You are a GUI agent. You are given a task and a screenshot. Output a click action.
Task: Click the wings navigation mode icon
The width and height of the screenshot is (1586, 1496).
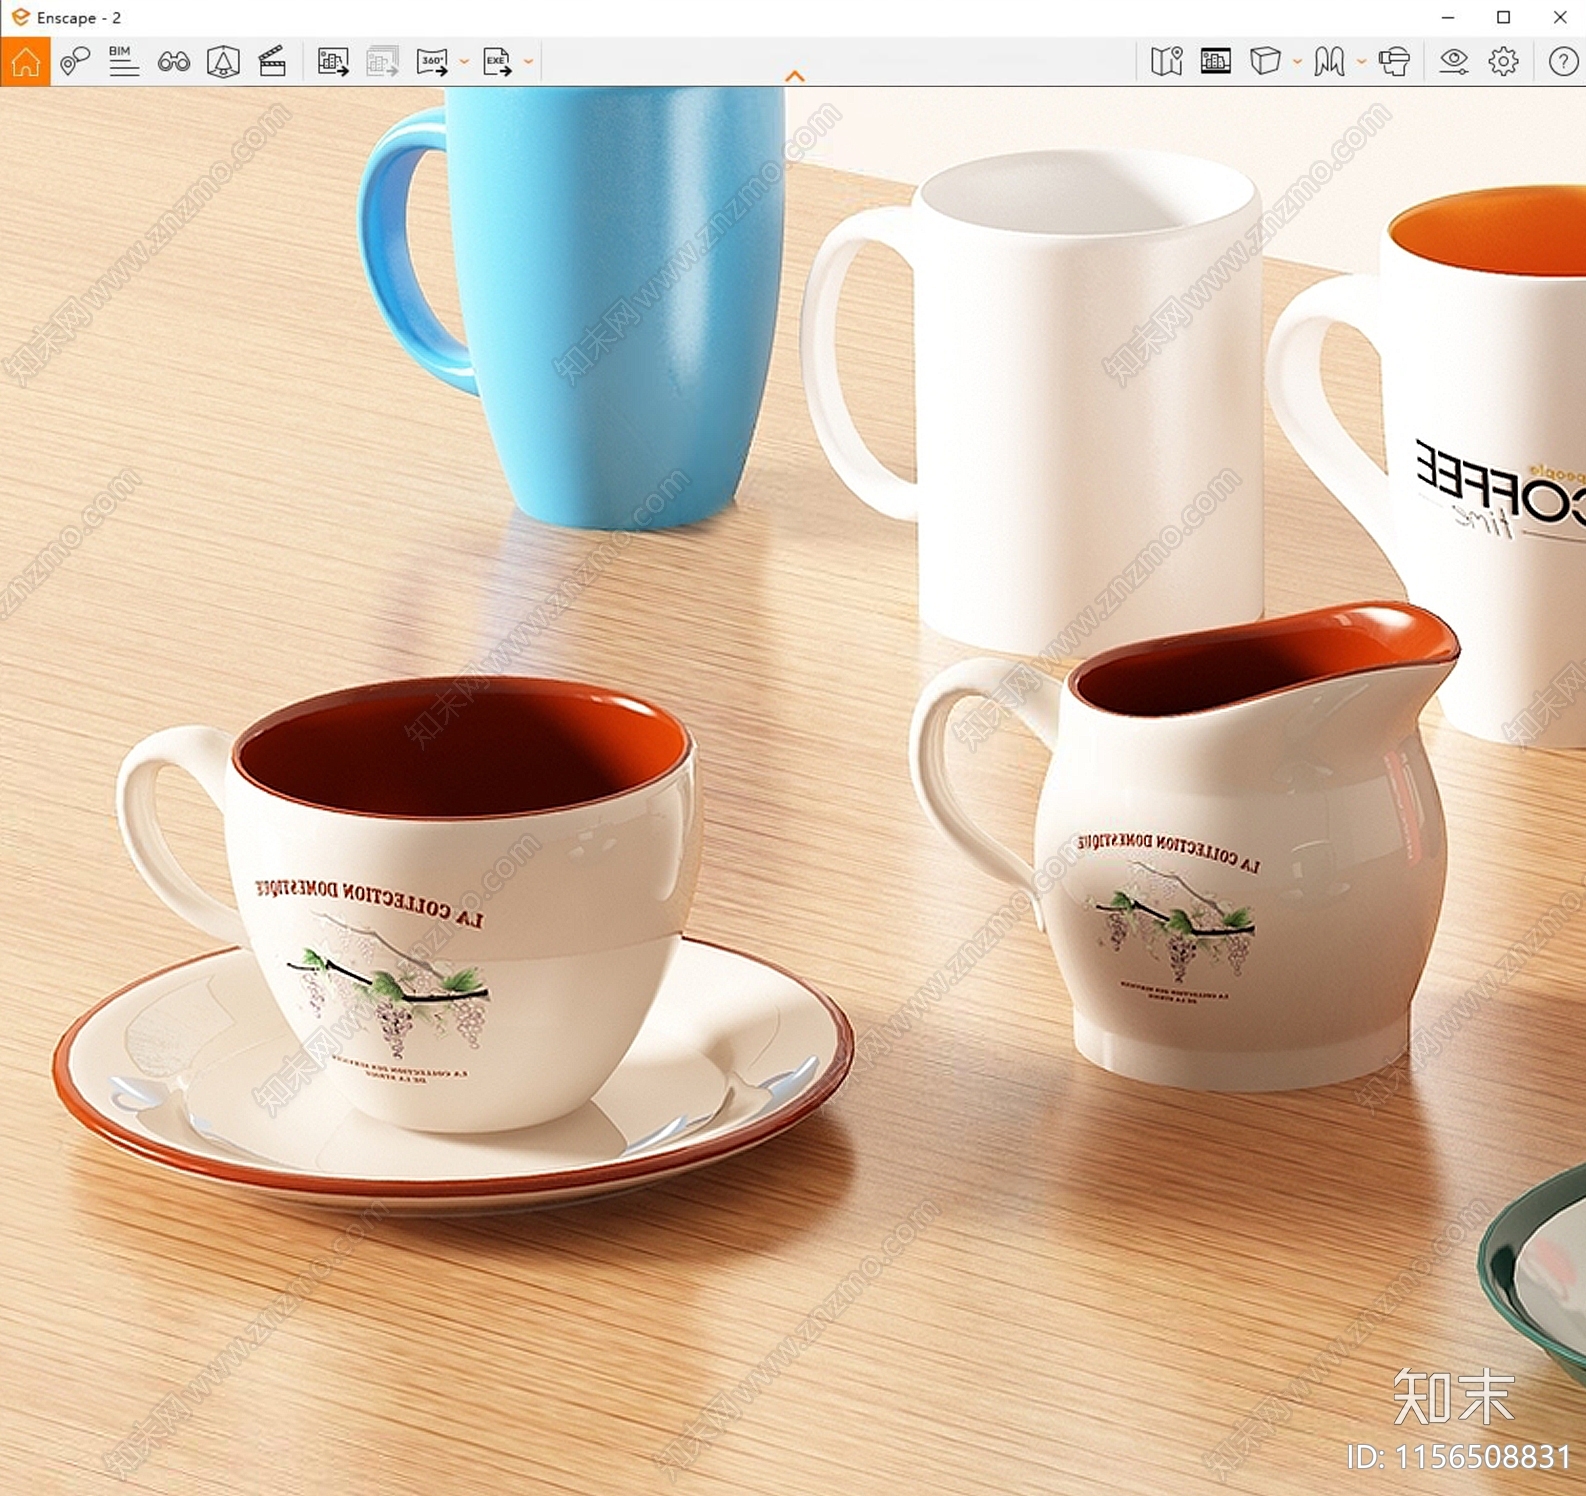[x=1329, y=62]
